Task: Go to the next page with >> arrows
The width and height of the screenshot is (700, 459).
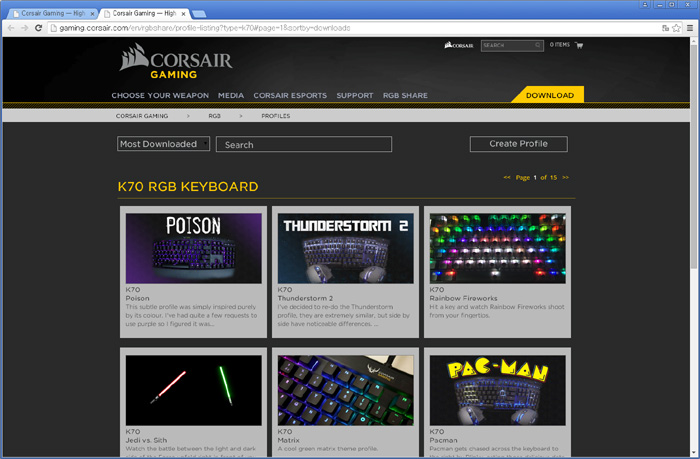Action: (x=565, y=178)
